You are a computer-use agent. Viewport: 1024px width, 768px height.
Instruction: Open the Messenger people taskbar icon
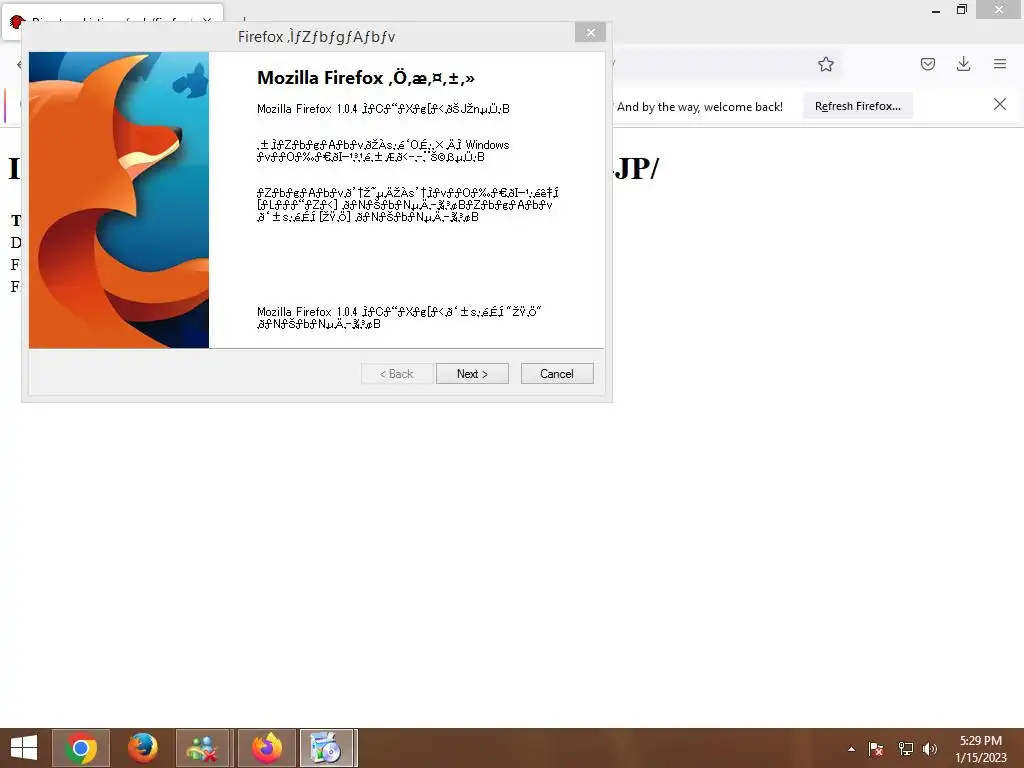click(202, 748)
